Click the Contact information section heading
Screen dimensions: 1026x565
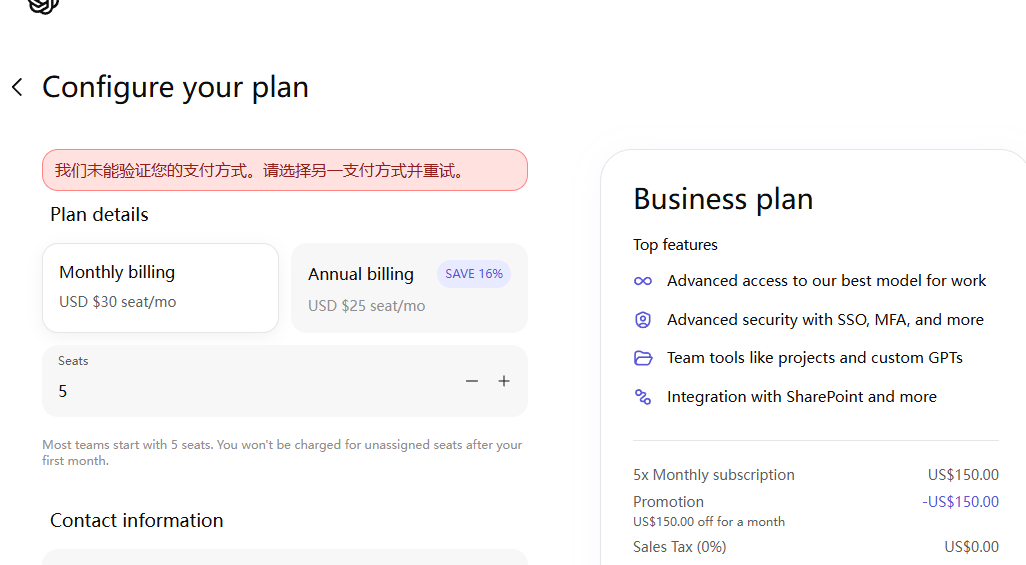(x=137, y=520)
